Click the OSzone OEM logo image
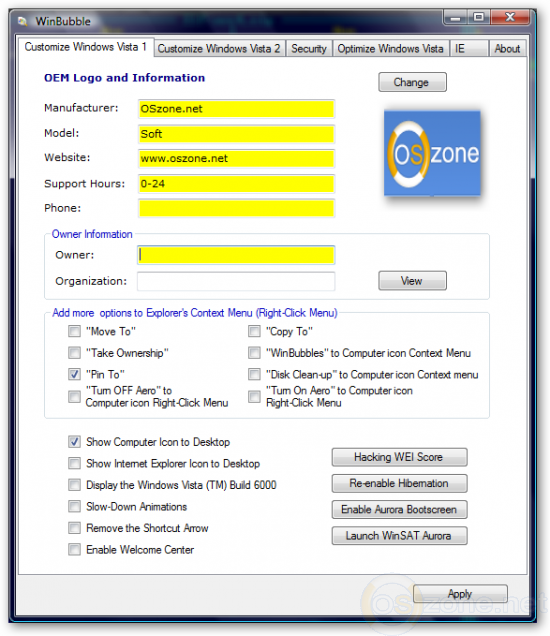The height and width of the screenshot is (636, 550). [x=432, y=153]
